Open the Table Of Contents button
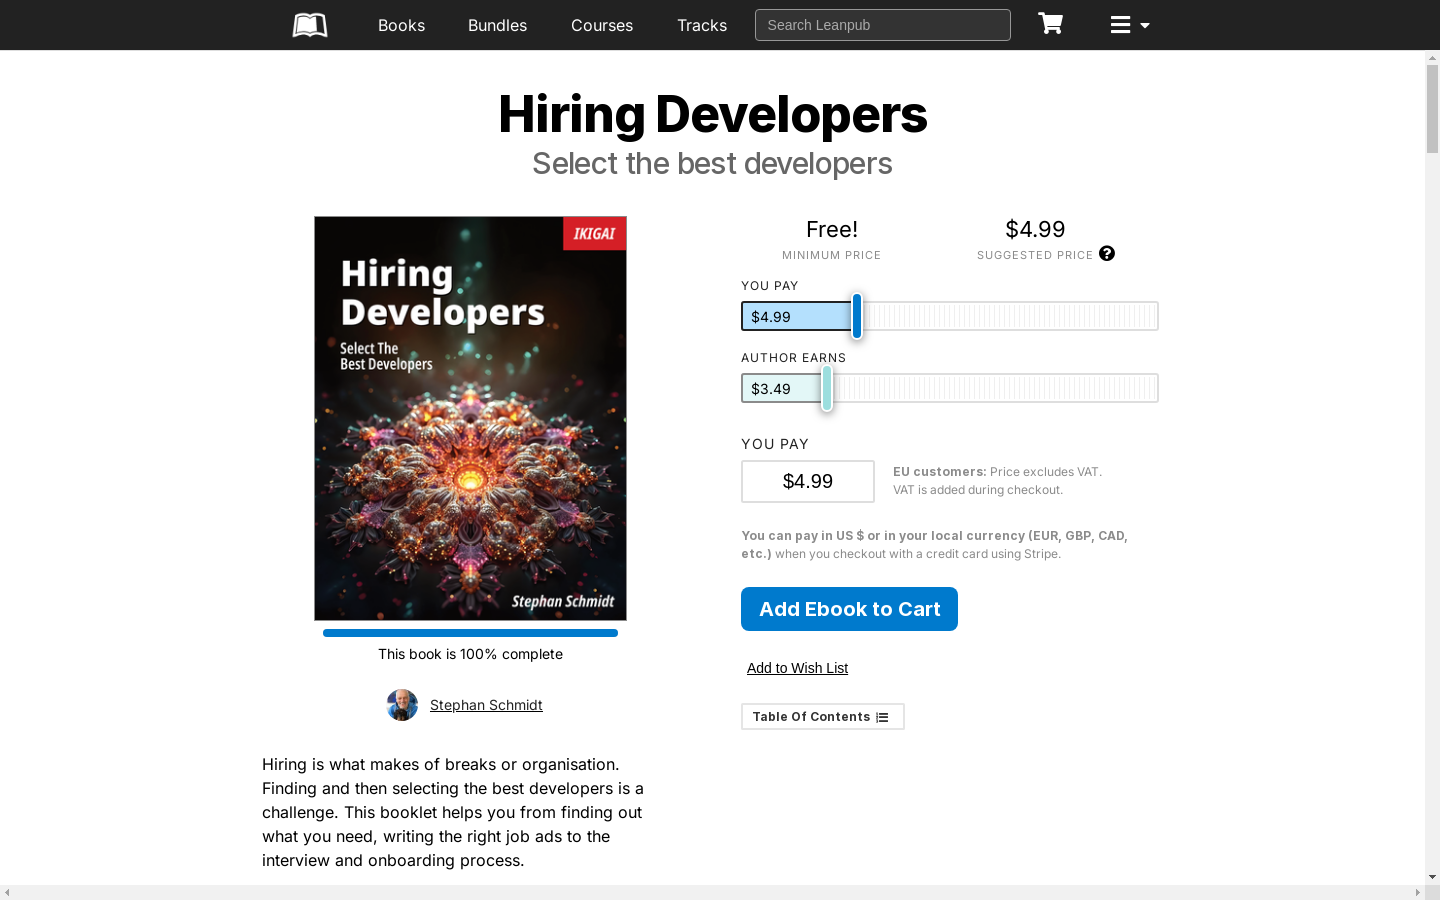The image size is (1440, 900). click(823, 717)
